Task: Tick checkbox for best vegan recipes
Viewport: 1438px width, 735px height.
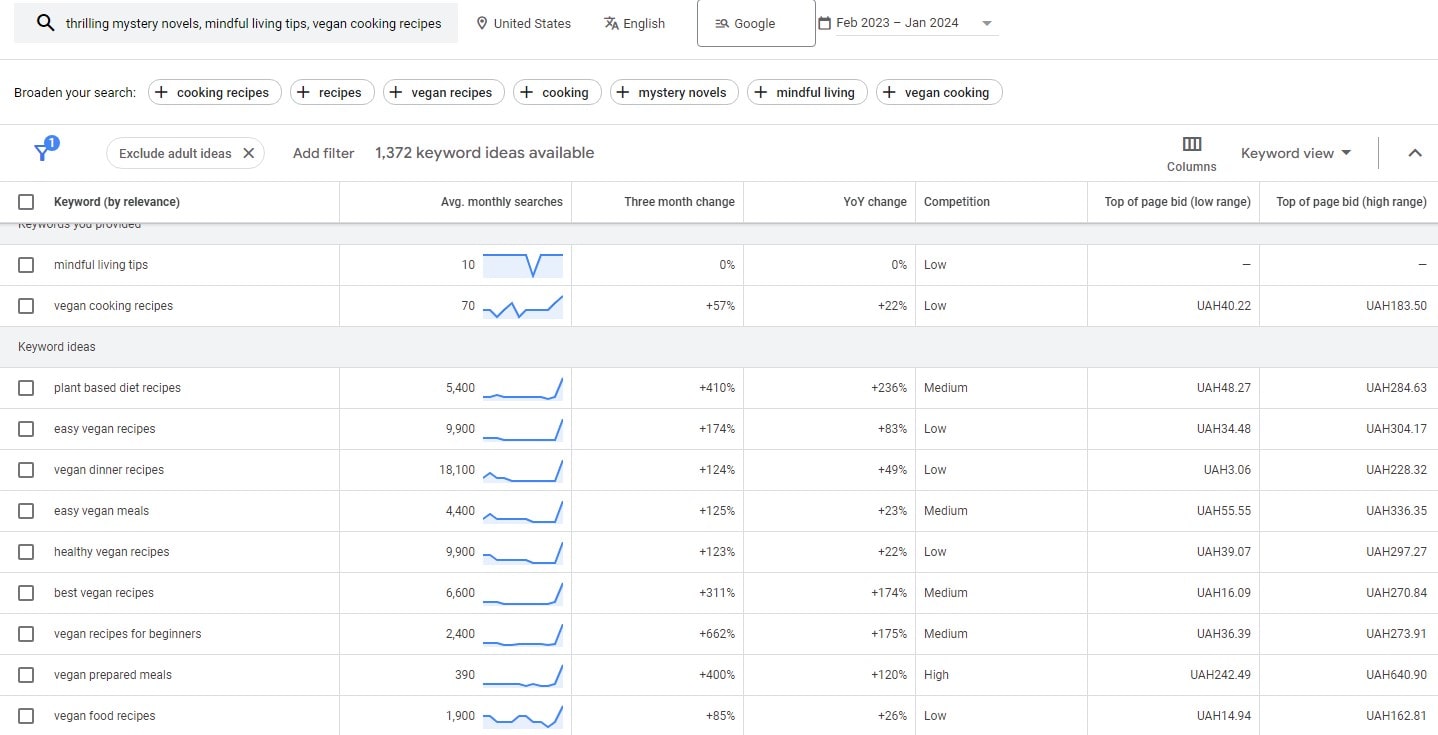Action: coord(26,593)
